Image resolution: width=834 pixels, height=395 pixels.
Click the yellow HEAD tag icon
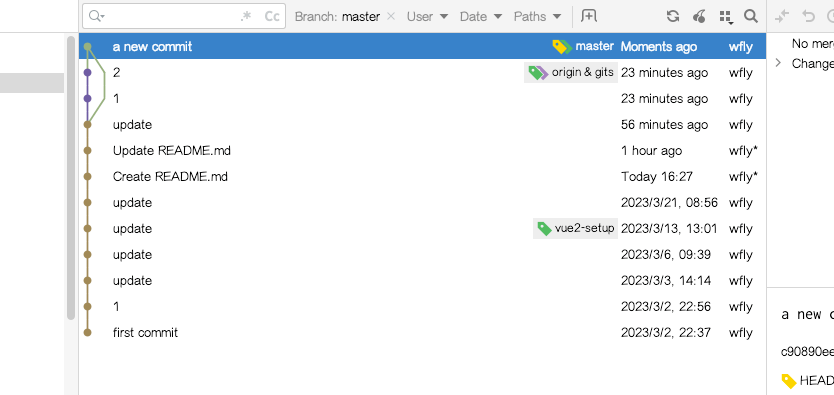coord(789,381)
